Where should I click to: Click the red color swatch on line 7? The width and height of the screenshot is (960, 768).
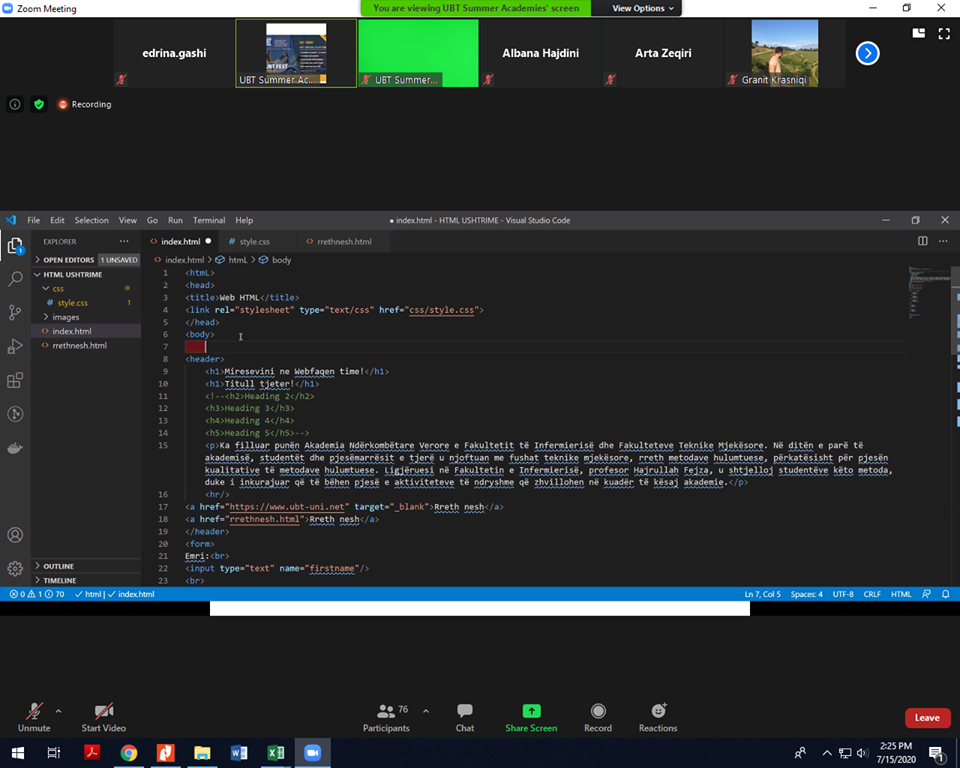click(x=195, y=346)
